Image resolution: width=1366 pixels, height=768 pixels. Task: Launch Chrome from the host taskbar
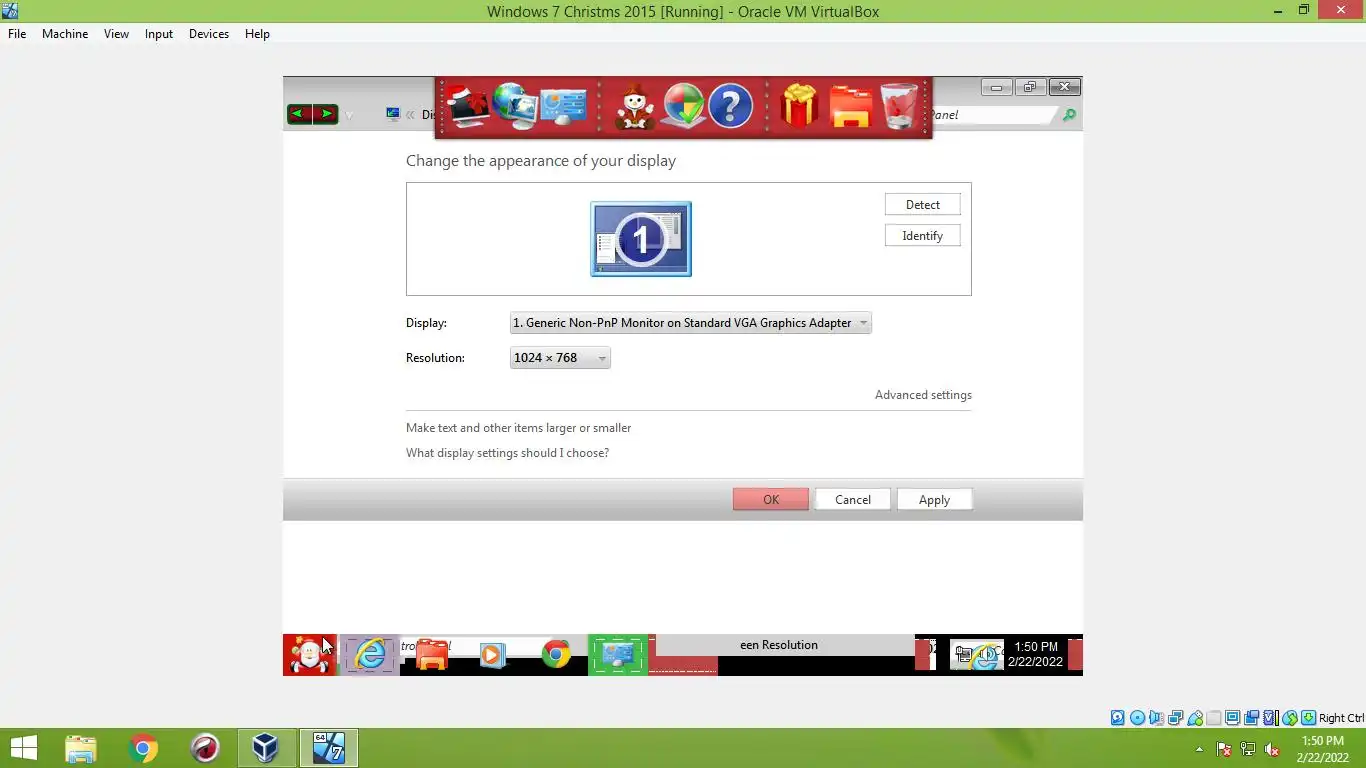(x=143, y=748)
